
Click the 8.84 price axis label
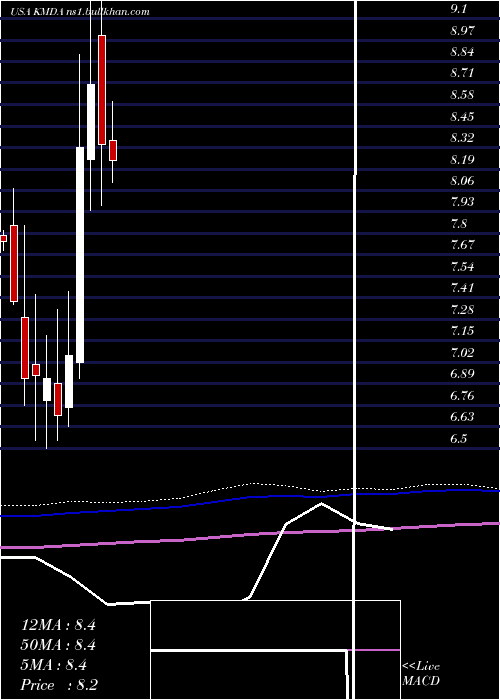click(462, 52)
